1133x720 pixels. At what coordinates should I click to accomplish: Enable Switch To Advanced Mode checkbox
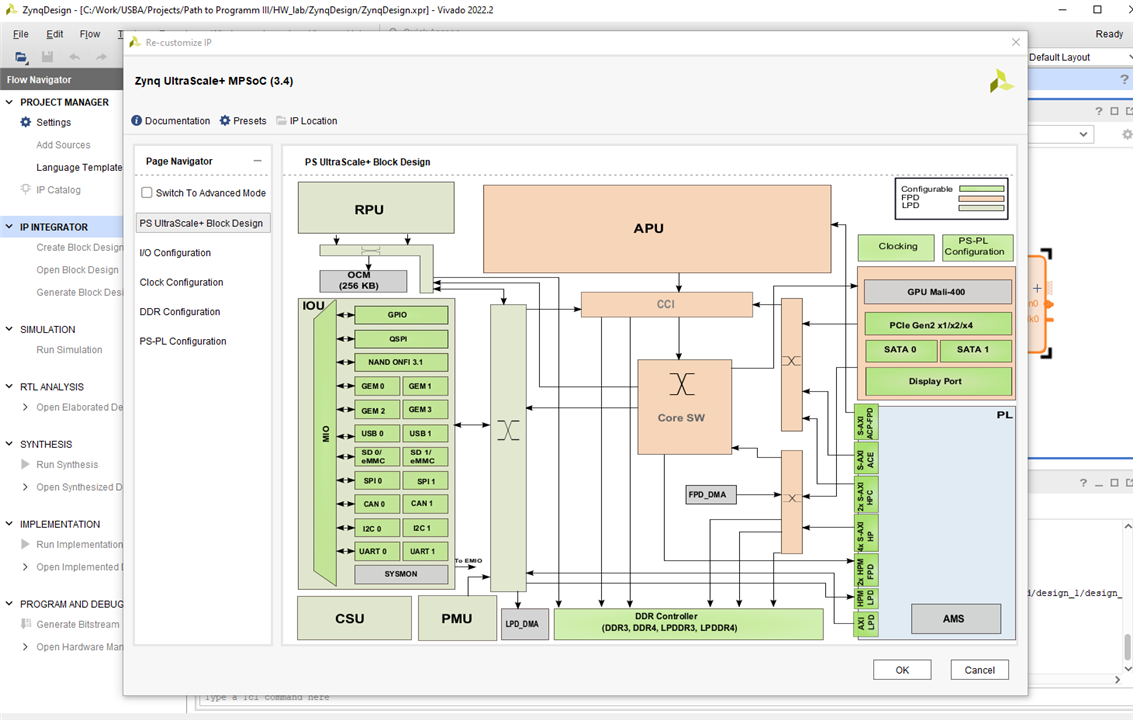click(x=147, y=193)
